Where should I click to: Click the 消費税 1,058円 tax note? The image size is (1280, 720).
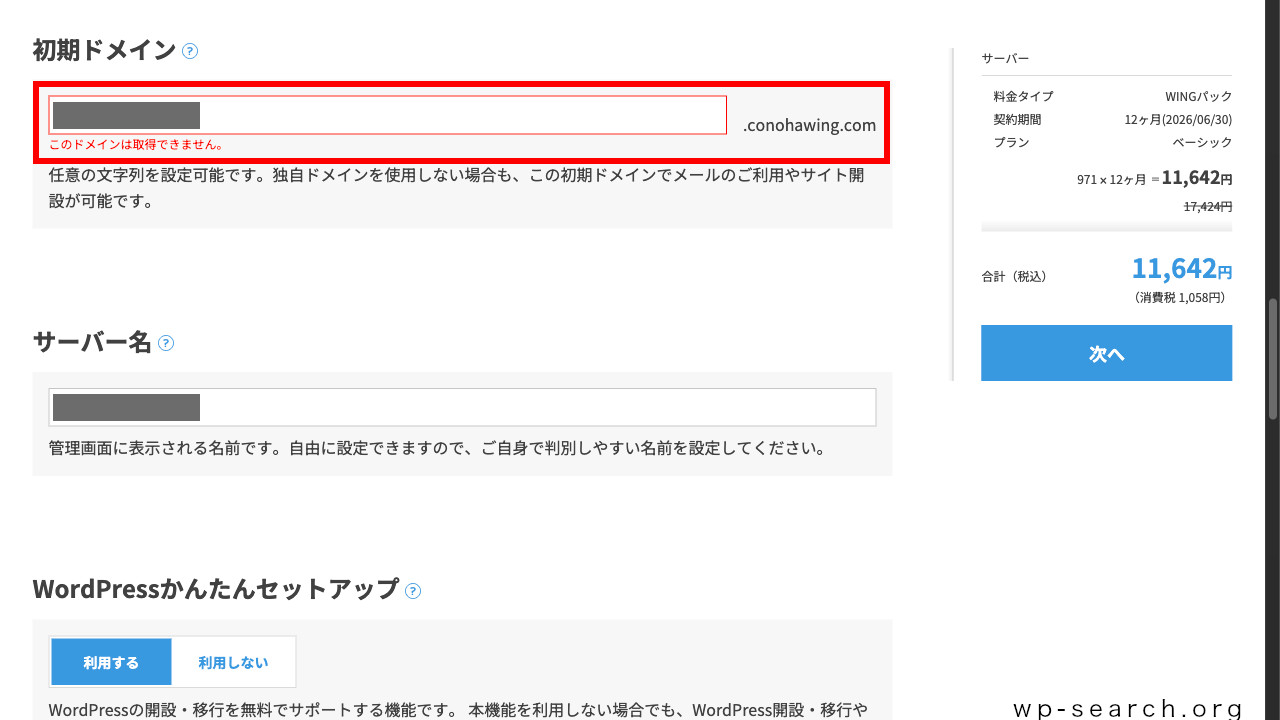[1179, 298]
